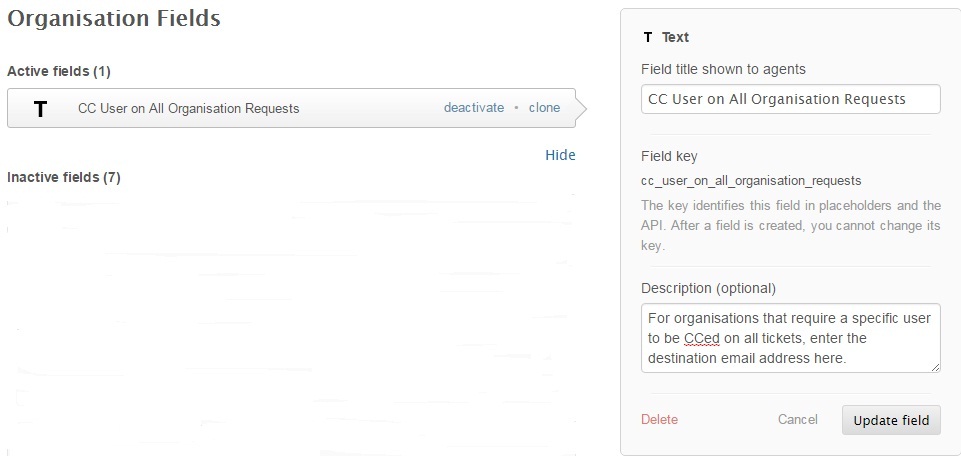Click the Organisation Fields page heading
This screenshot has height=456, width=961.
(114, 19)
